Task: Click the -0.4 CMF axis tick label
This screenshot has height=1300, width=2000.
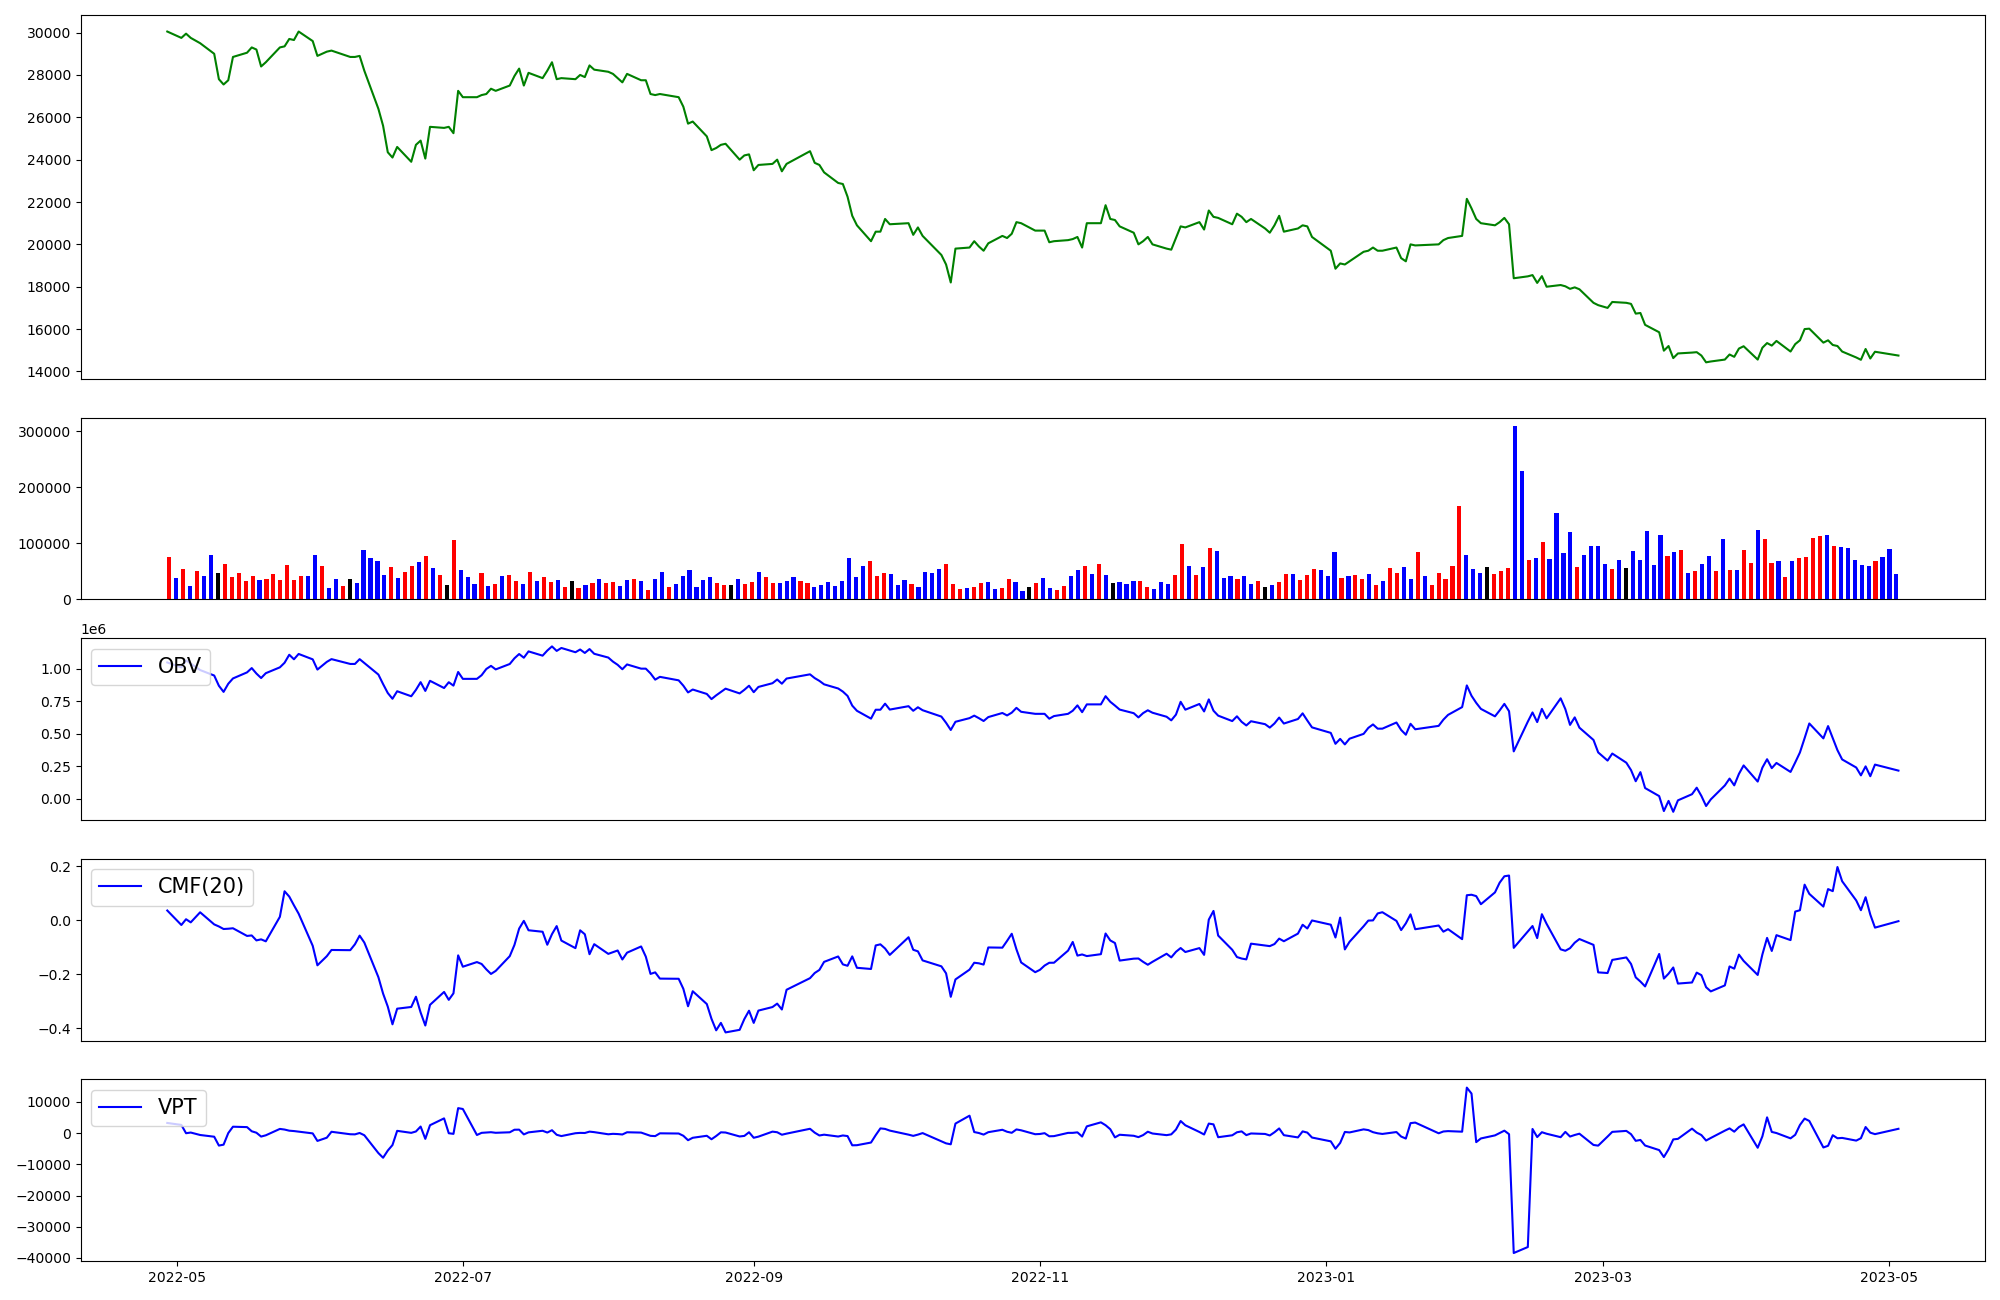Action: (55, 1029)
